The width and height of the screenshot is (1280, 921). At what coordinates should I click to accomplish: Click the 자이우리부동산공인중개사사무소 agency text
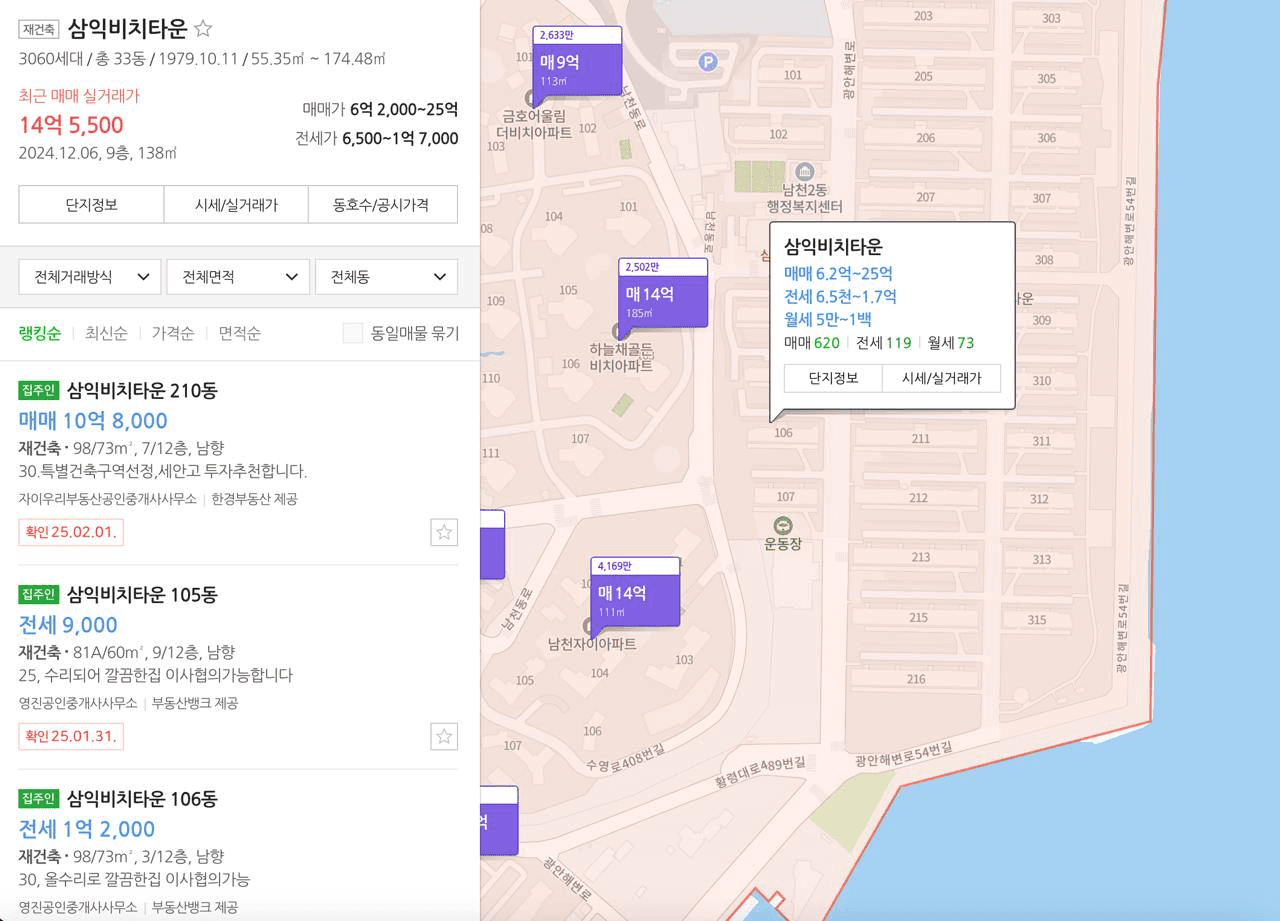(x=108, y=499)
